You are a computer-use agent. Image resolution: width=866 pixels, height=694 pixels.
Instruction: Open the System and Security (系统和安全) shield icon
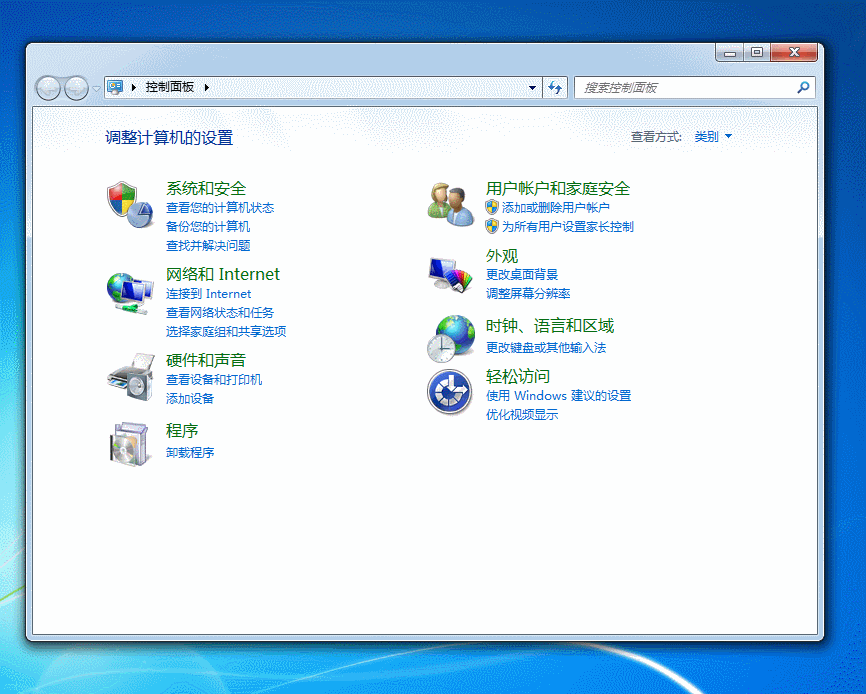click(130, 204)
